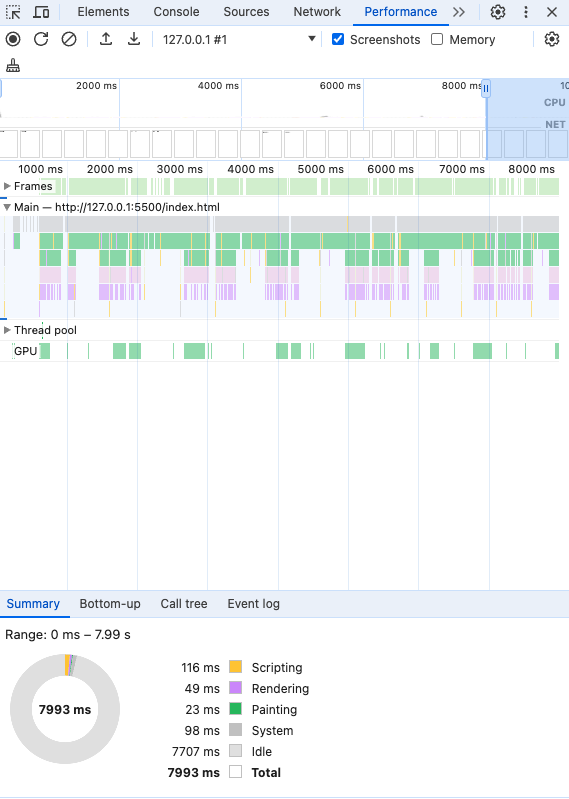Image resolution: width=569 pixels, height=799 pixels.
Task: Collapse the Main thread track
Action: tap(7, 207)
